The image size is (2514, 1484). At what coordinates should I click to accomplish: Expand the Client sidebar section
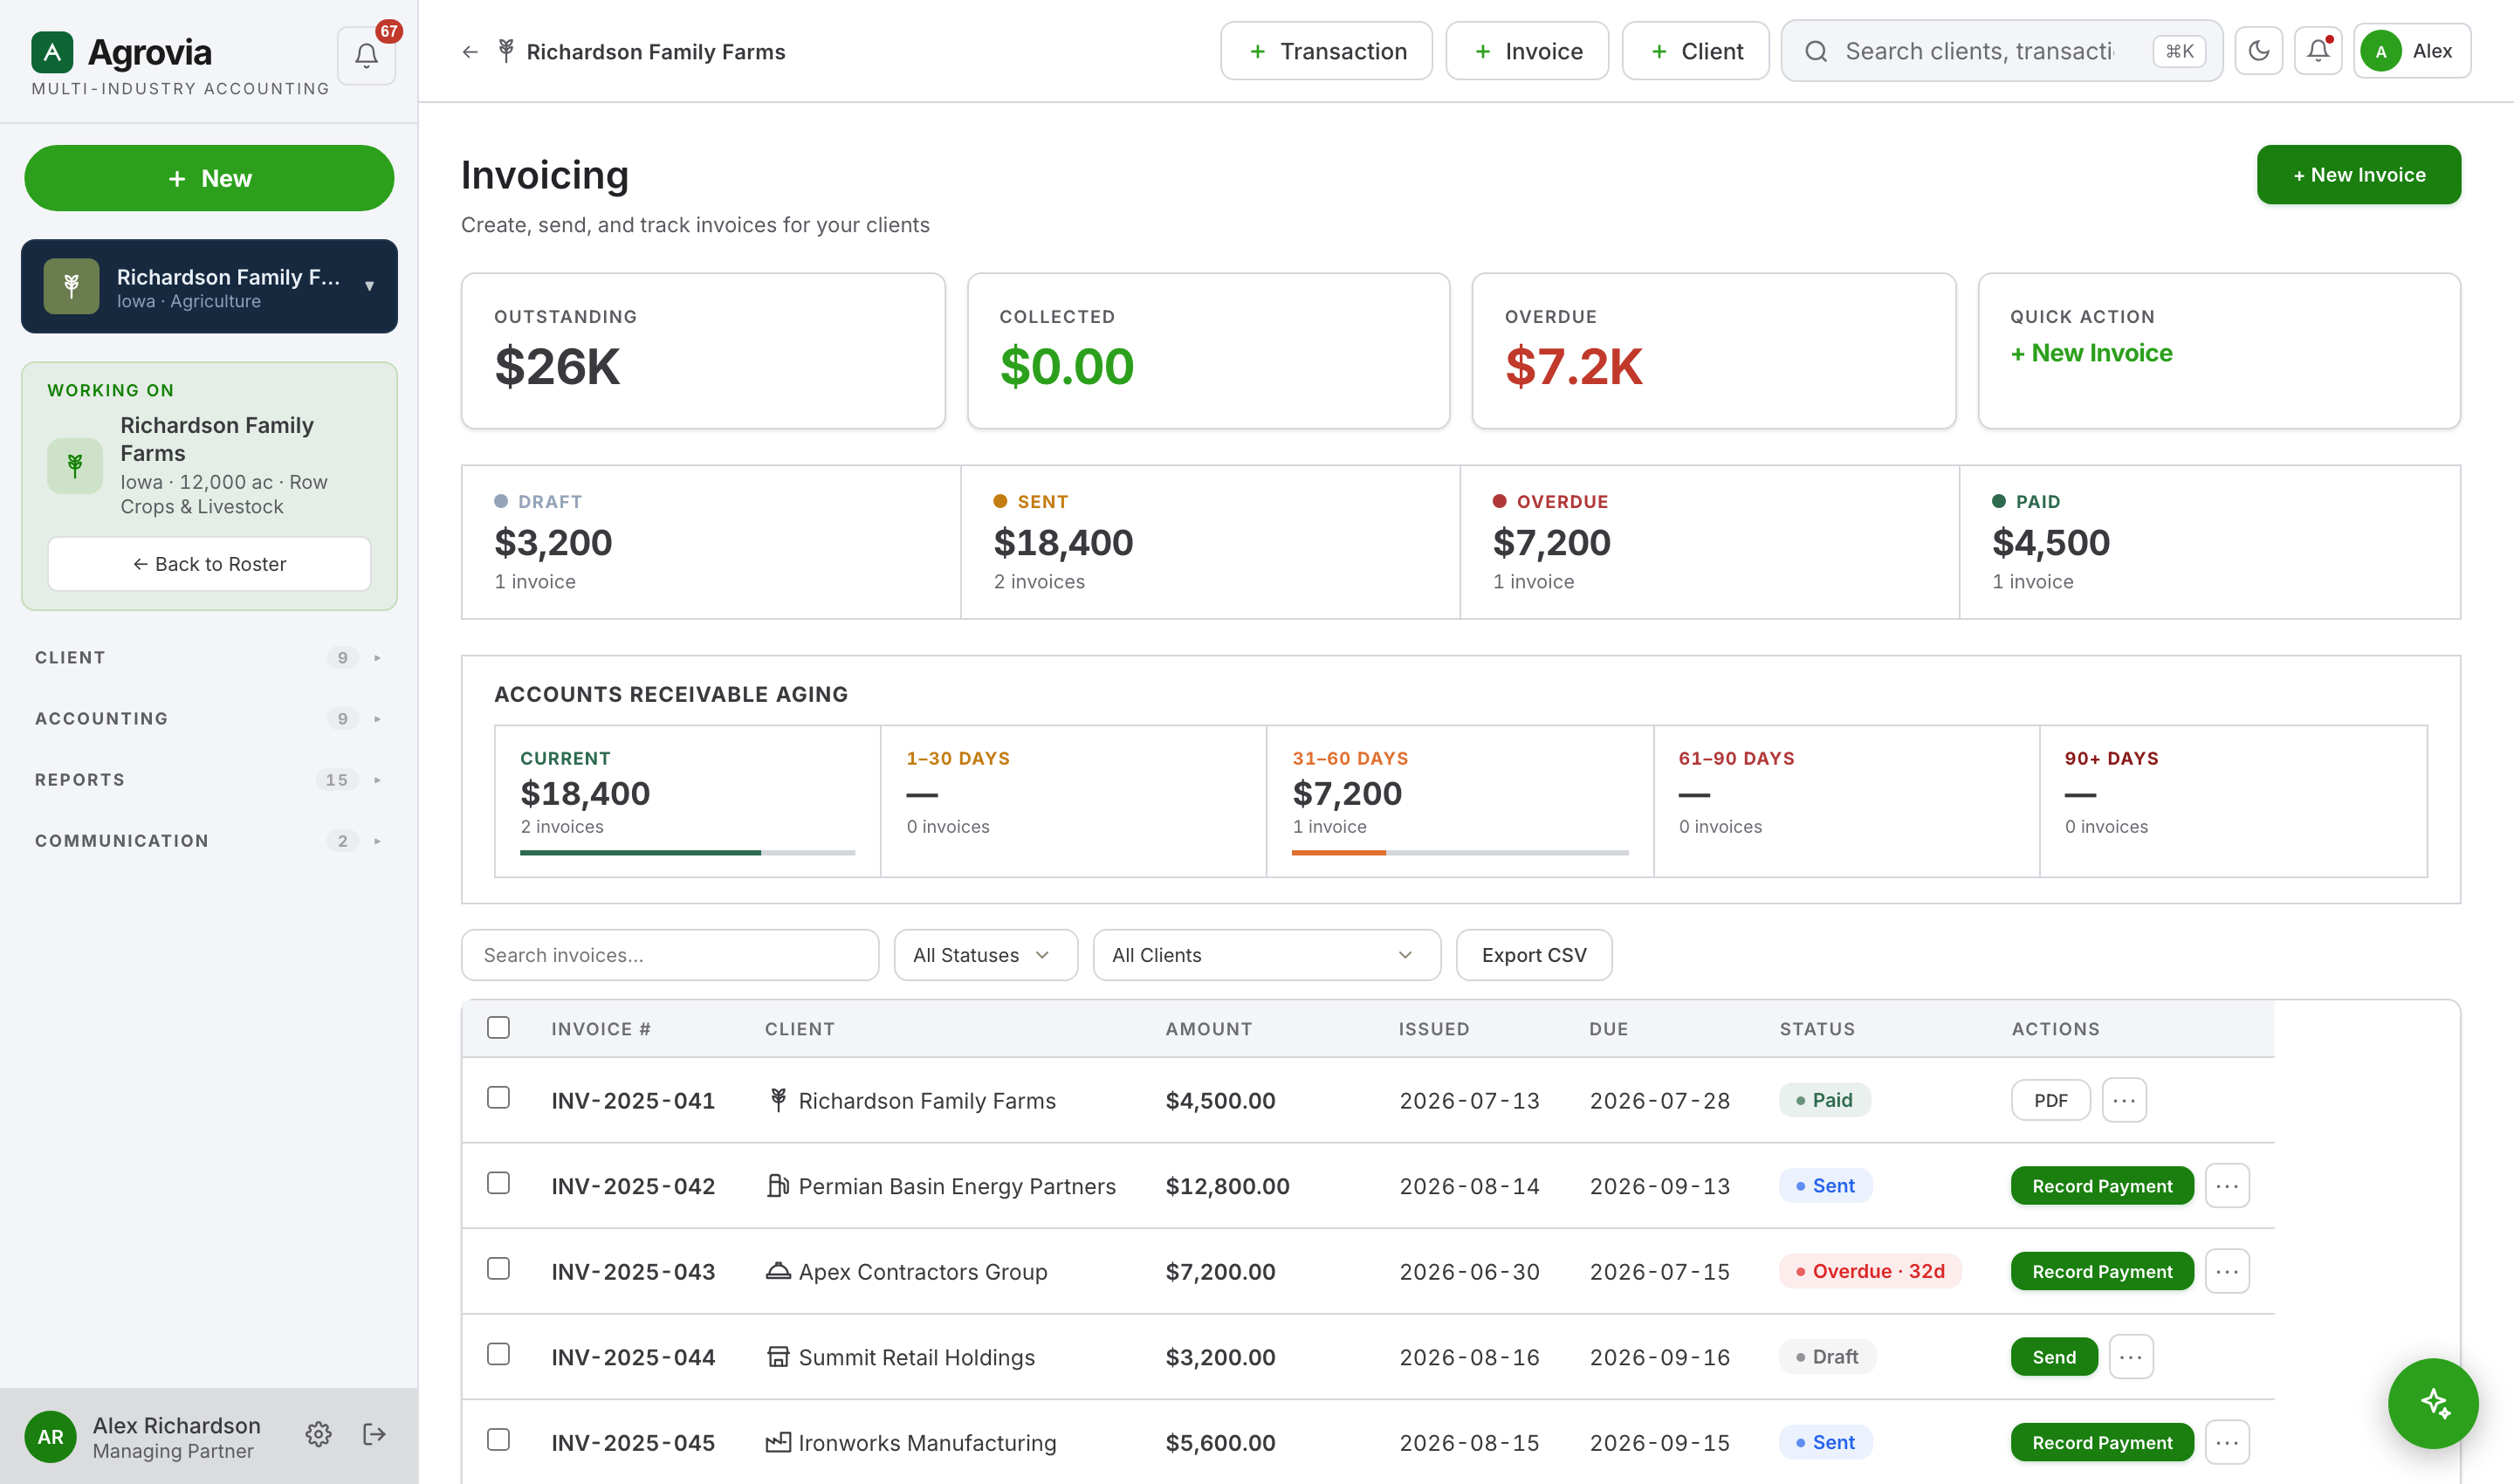(209, 657)
